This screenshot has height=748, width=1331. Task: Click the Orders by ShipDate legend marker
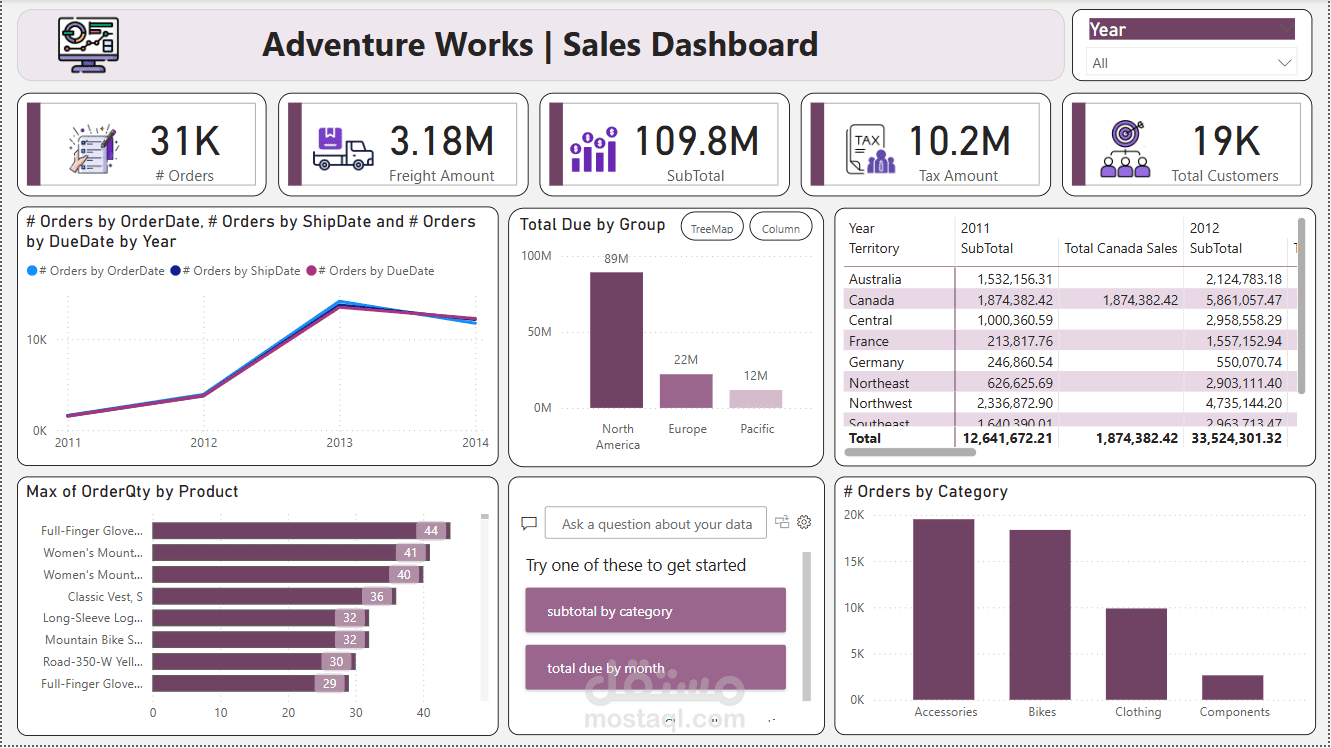(x=175, y=271)
